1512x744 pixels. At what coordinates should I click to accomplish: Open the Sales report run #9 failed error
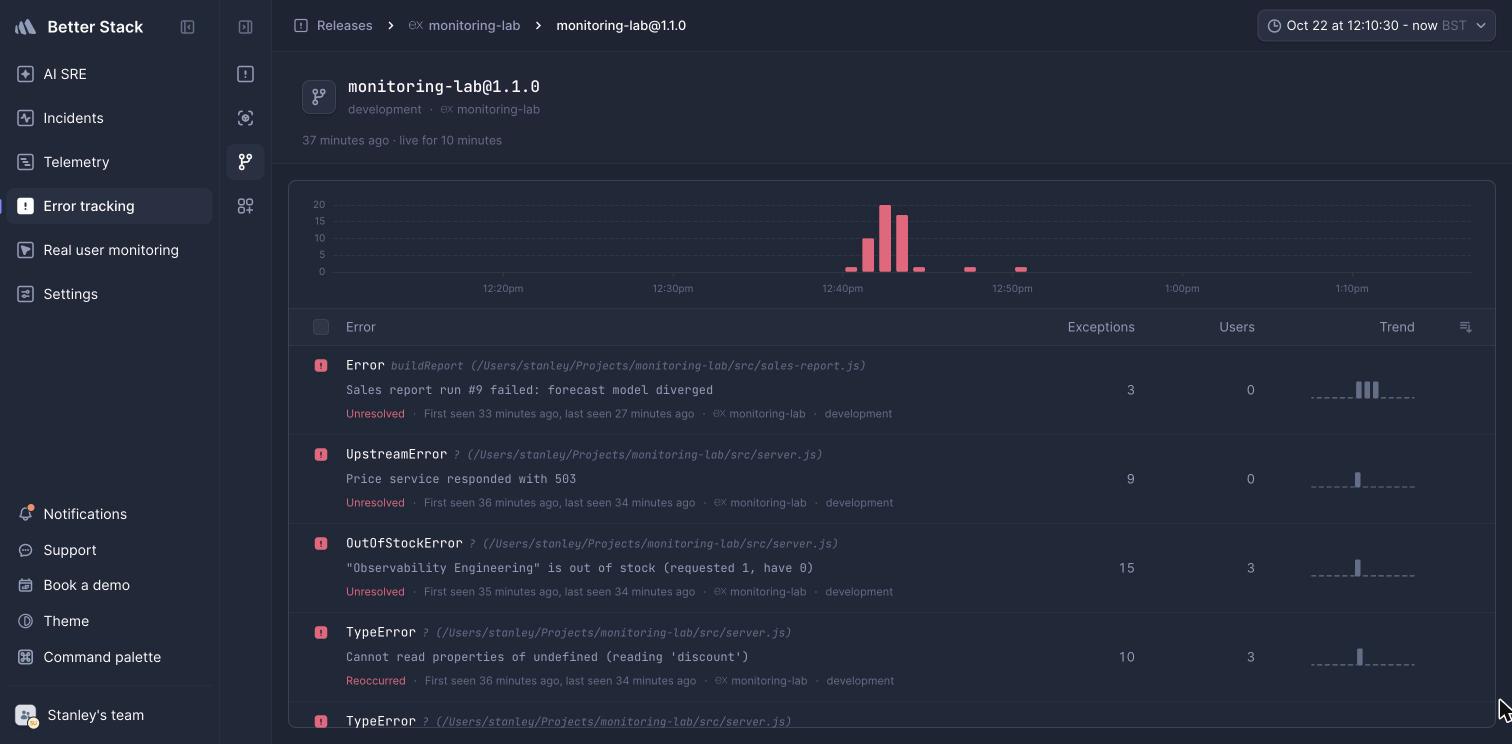pos(529,390)
